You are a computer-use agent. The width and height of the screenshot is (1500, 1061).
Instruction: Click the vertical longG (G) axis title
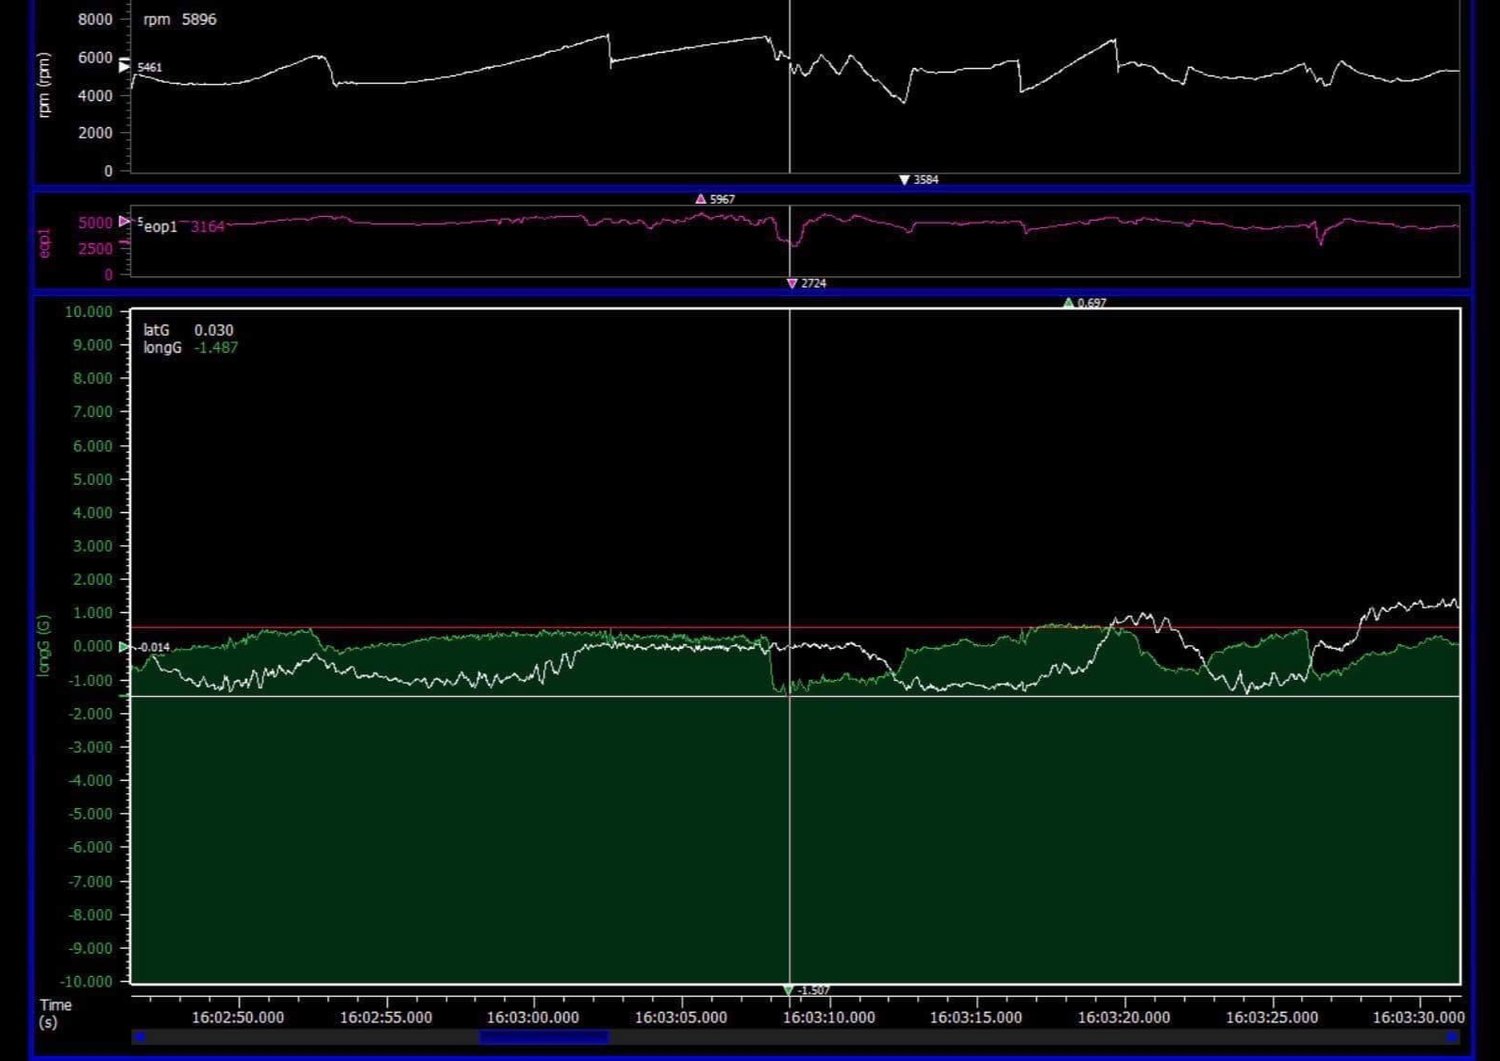(x=44, y=645)
